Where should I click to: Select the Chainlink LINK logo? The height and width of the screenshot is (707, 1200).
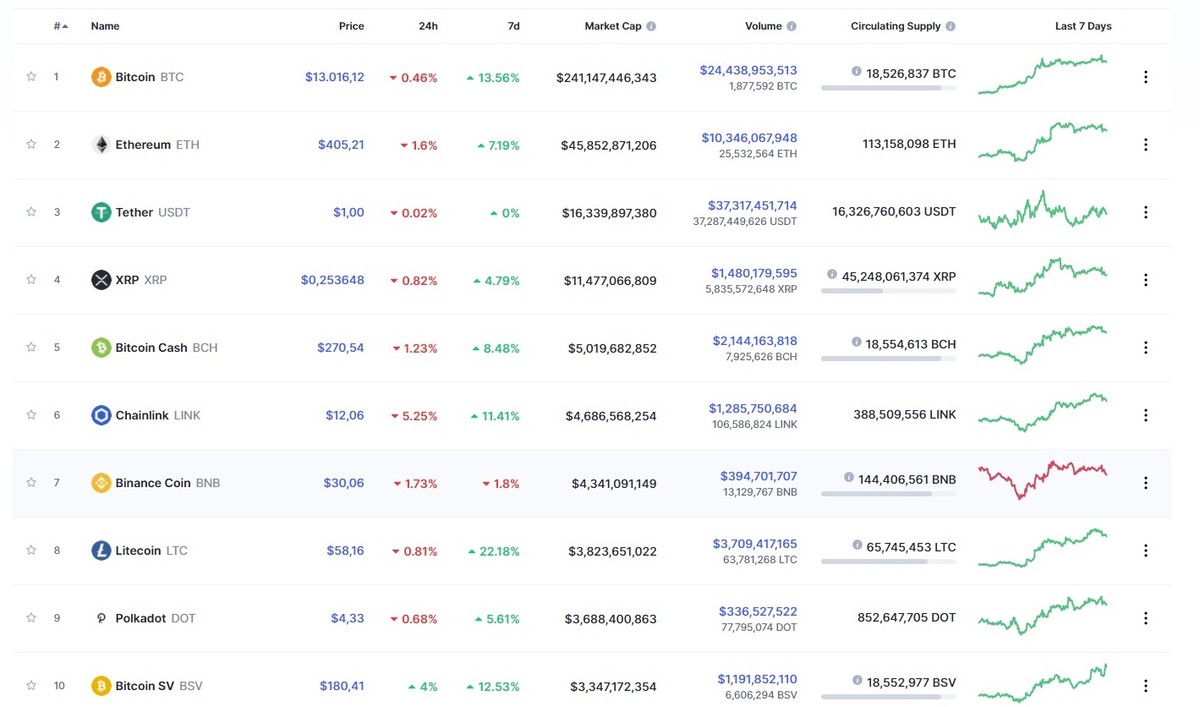point(100,415)
